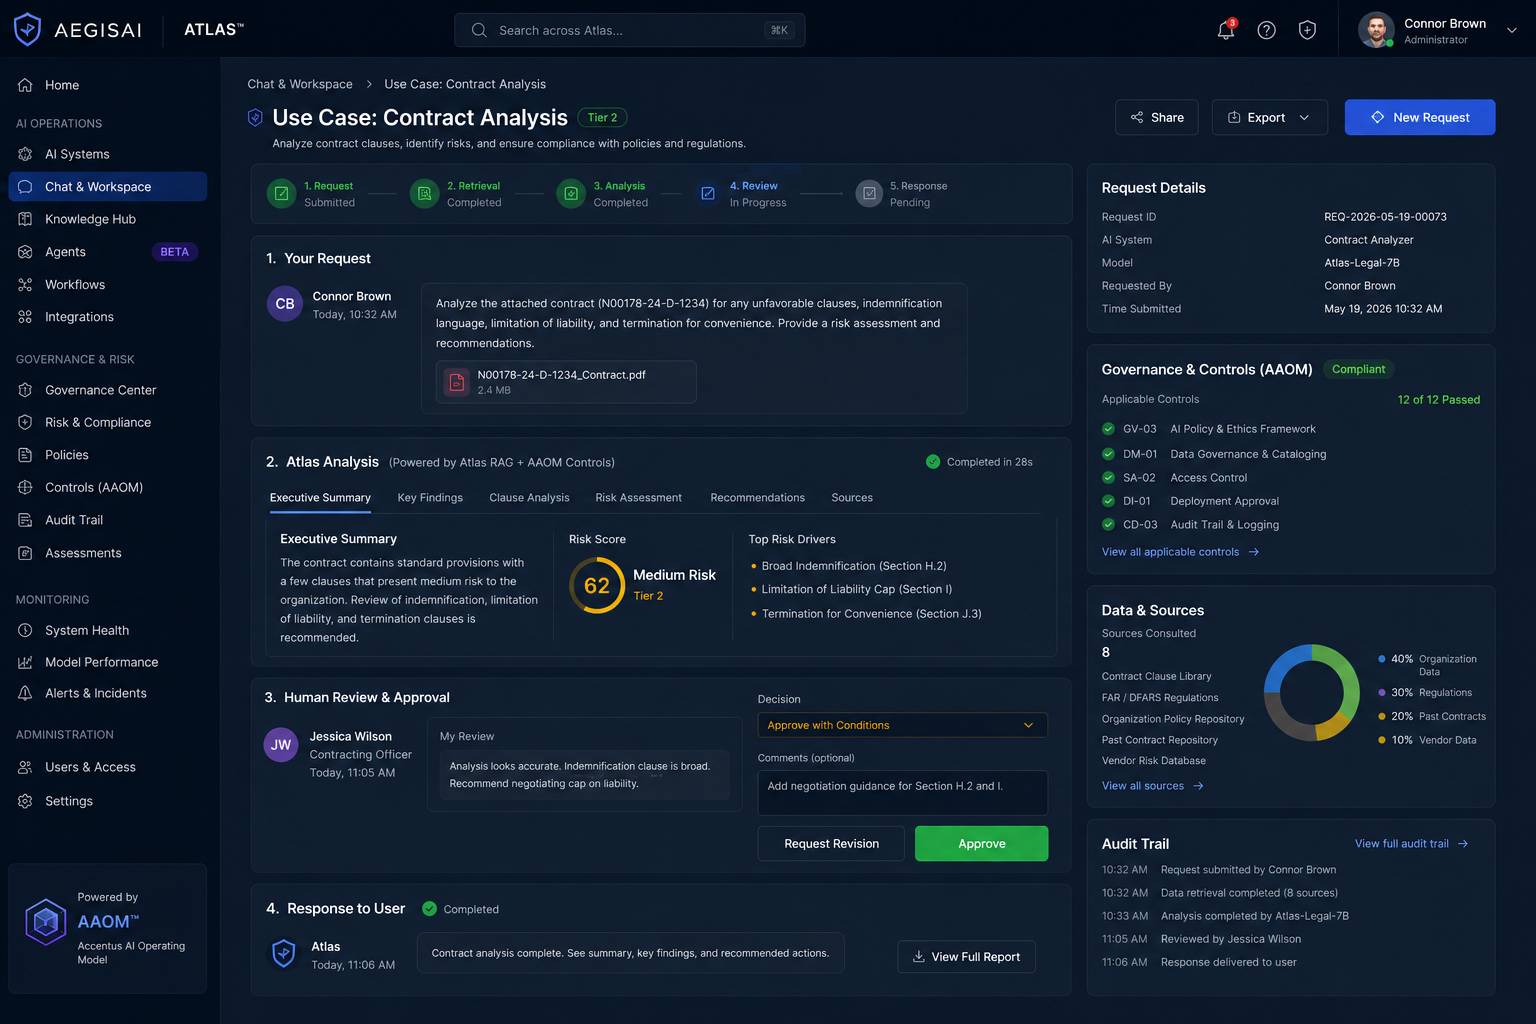Screen dimensions: 1536x1024
Task: Click the Users & Access icon
Action: coord(25,767)
